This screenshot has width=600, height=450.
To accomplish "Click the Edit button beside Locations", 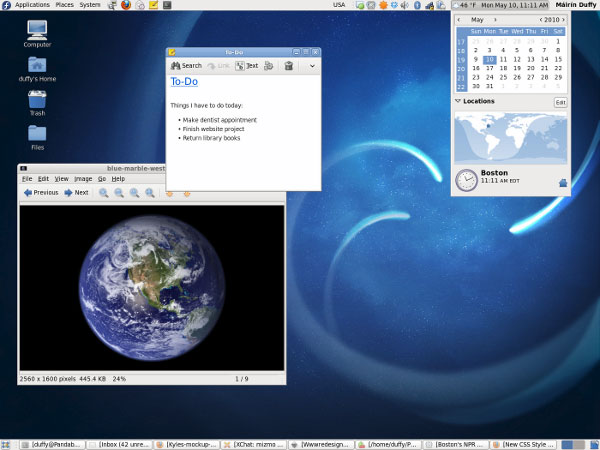I will click(x=560, y=102).
